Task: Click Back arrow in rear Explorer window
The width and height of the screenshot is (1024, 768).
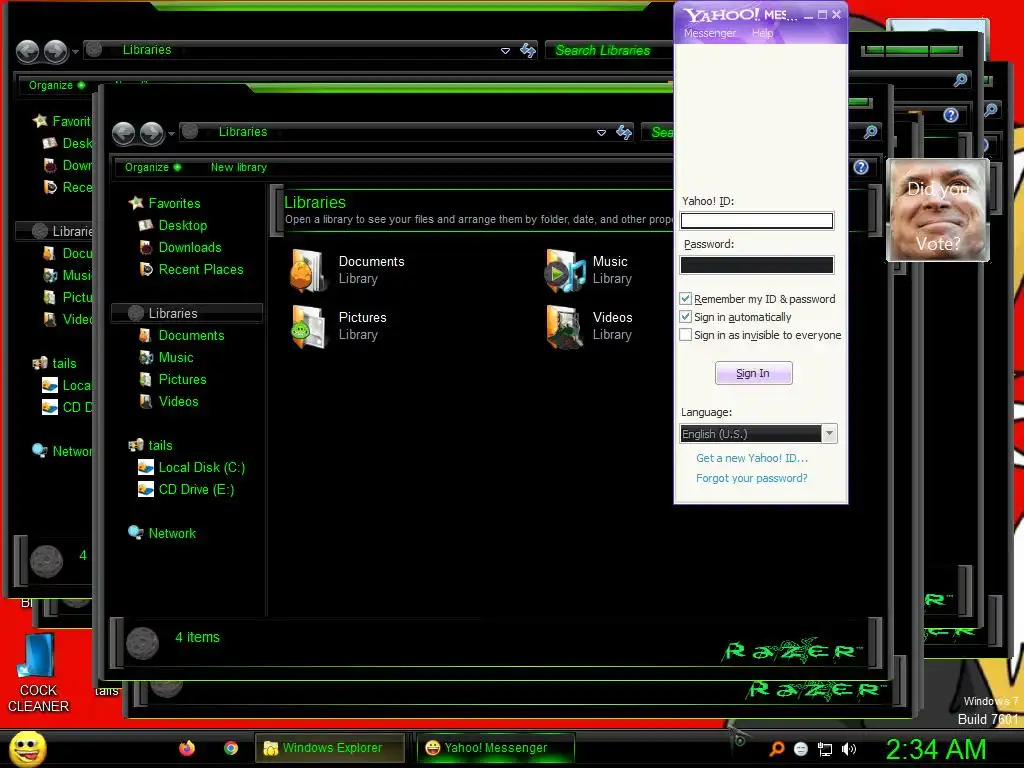Action: pos(27,52)
